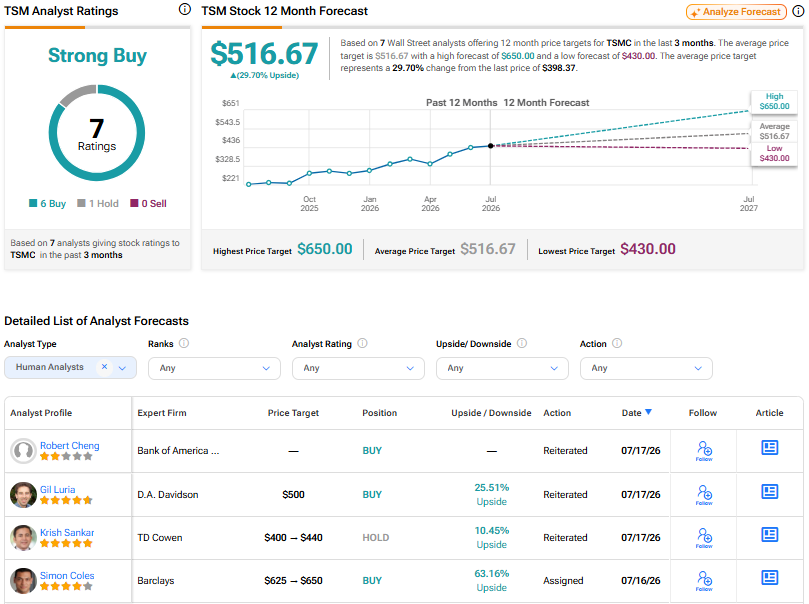Click the Analyze Forecast button
The height and width of the screenshot is (604, 809).
click(x=736, y=12)
